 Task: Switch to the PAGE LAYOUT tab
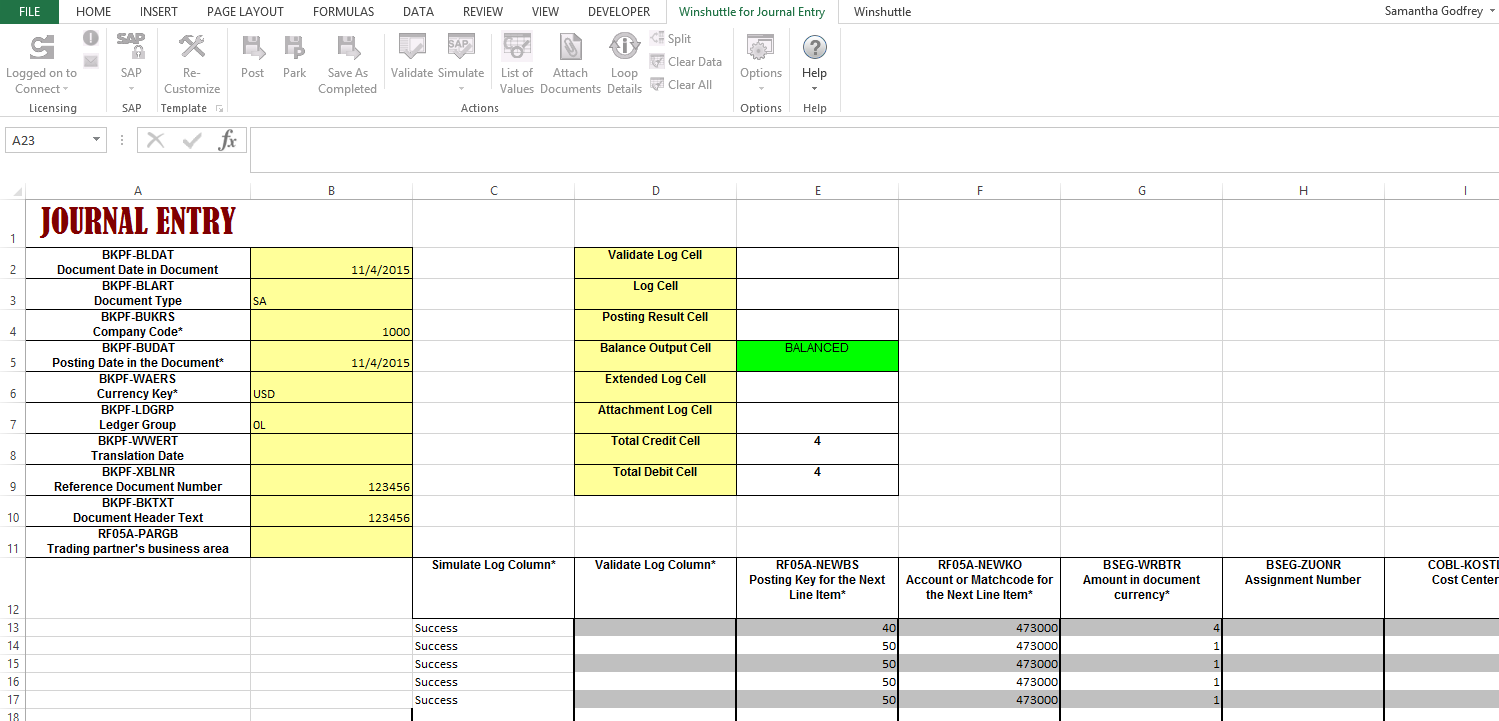click(245, 12)
